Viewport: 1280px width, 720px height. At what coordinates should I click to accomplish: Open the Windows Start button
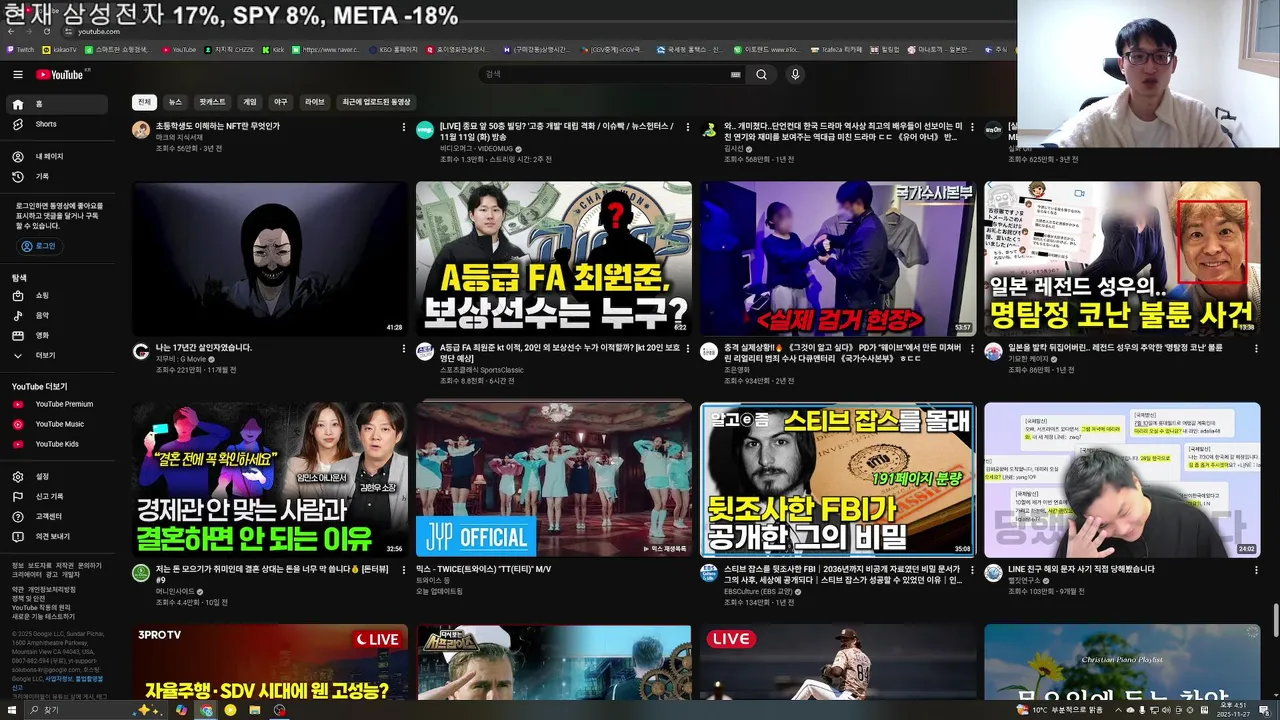coord(14,710)
